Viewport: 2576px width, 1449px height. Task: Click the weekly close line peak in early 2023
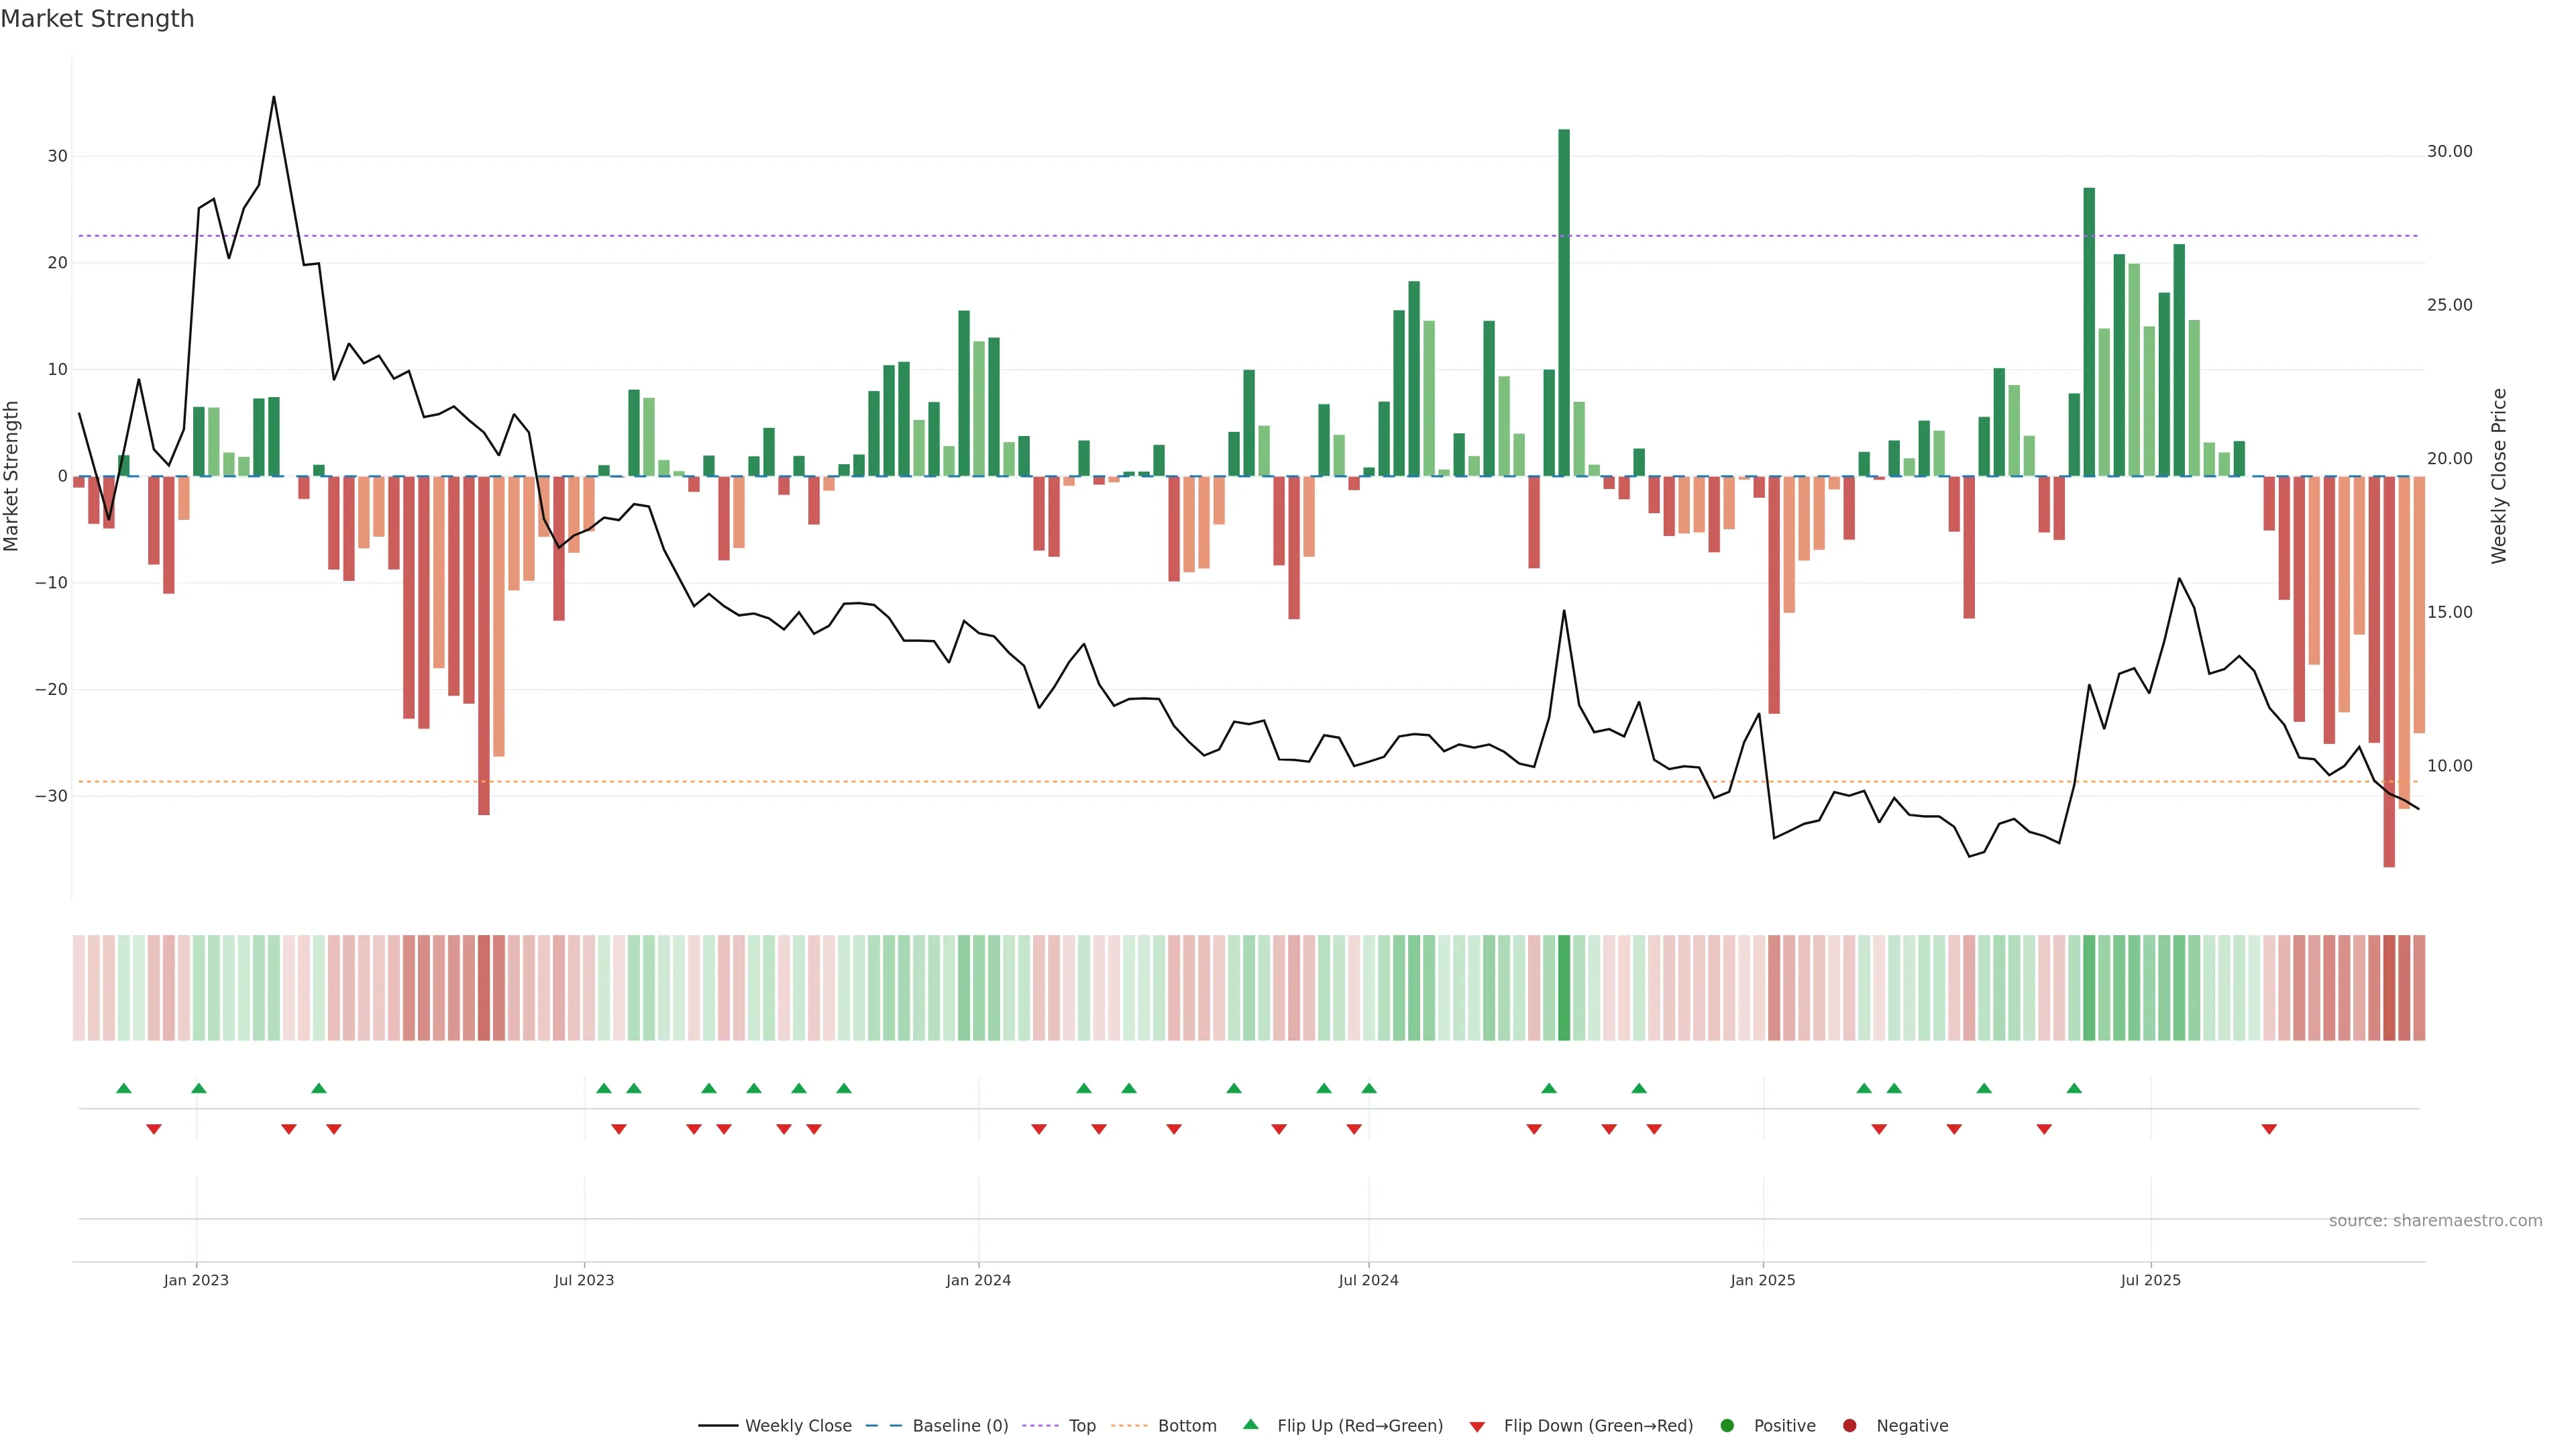(x=274, y=98)
